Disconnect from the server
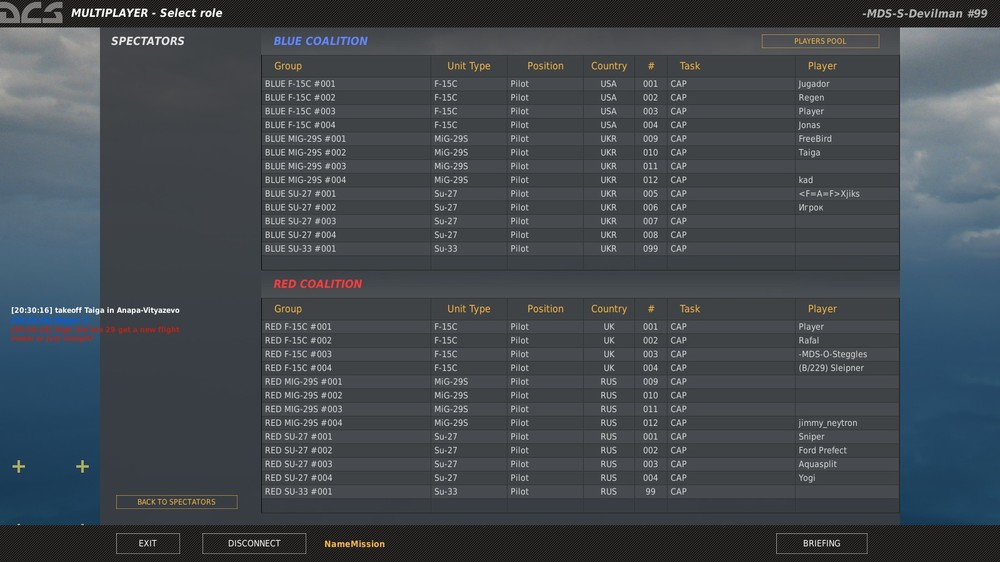 tap(254, 544)
